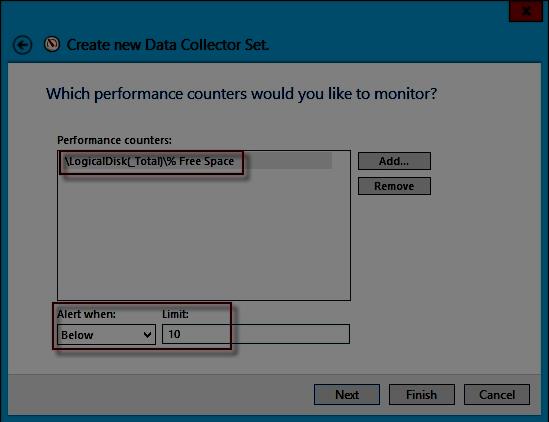Click Finish to complete the wizard
The image size is (549, 422).
(422, 395)
